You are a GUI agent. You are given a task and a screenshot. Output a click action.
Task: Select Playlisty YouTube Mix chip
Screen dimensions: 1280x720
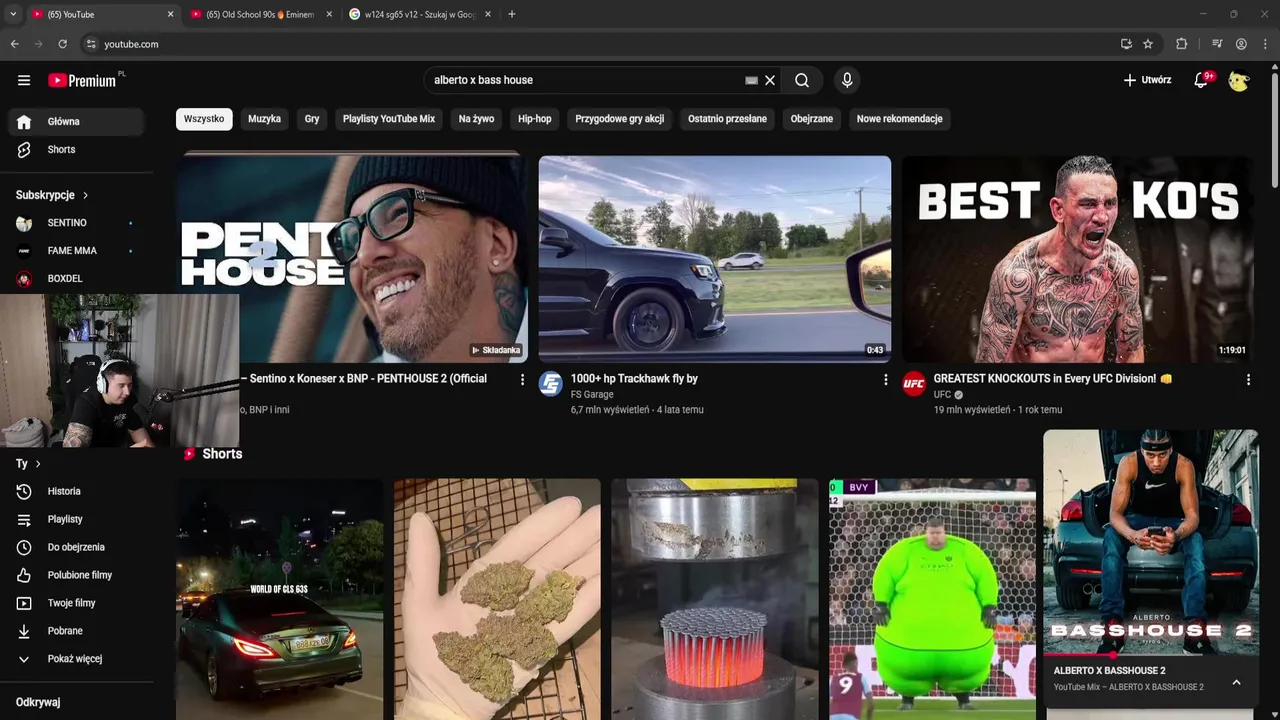(389, 119)
